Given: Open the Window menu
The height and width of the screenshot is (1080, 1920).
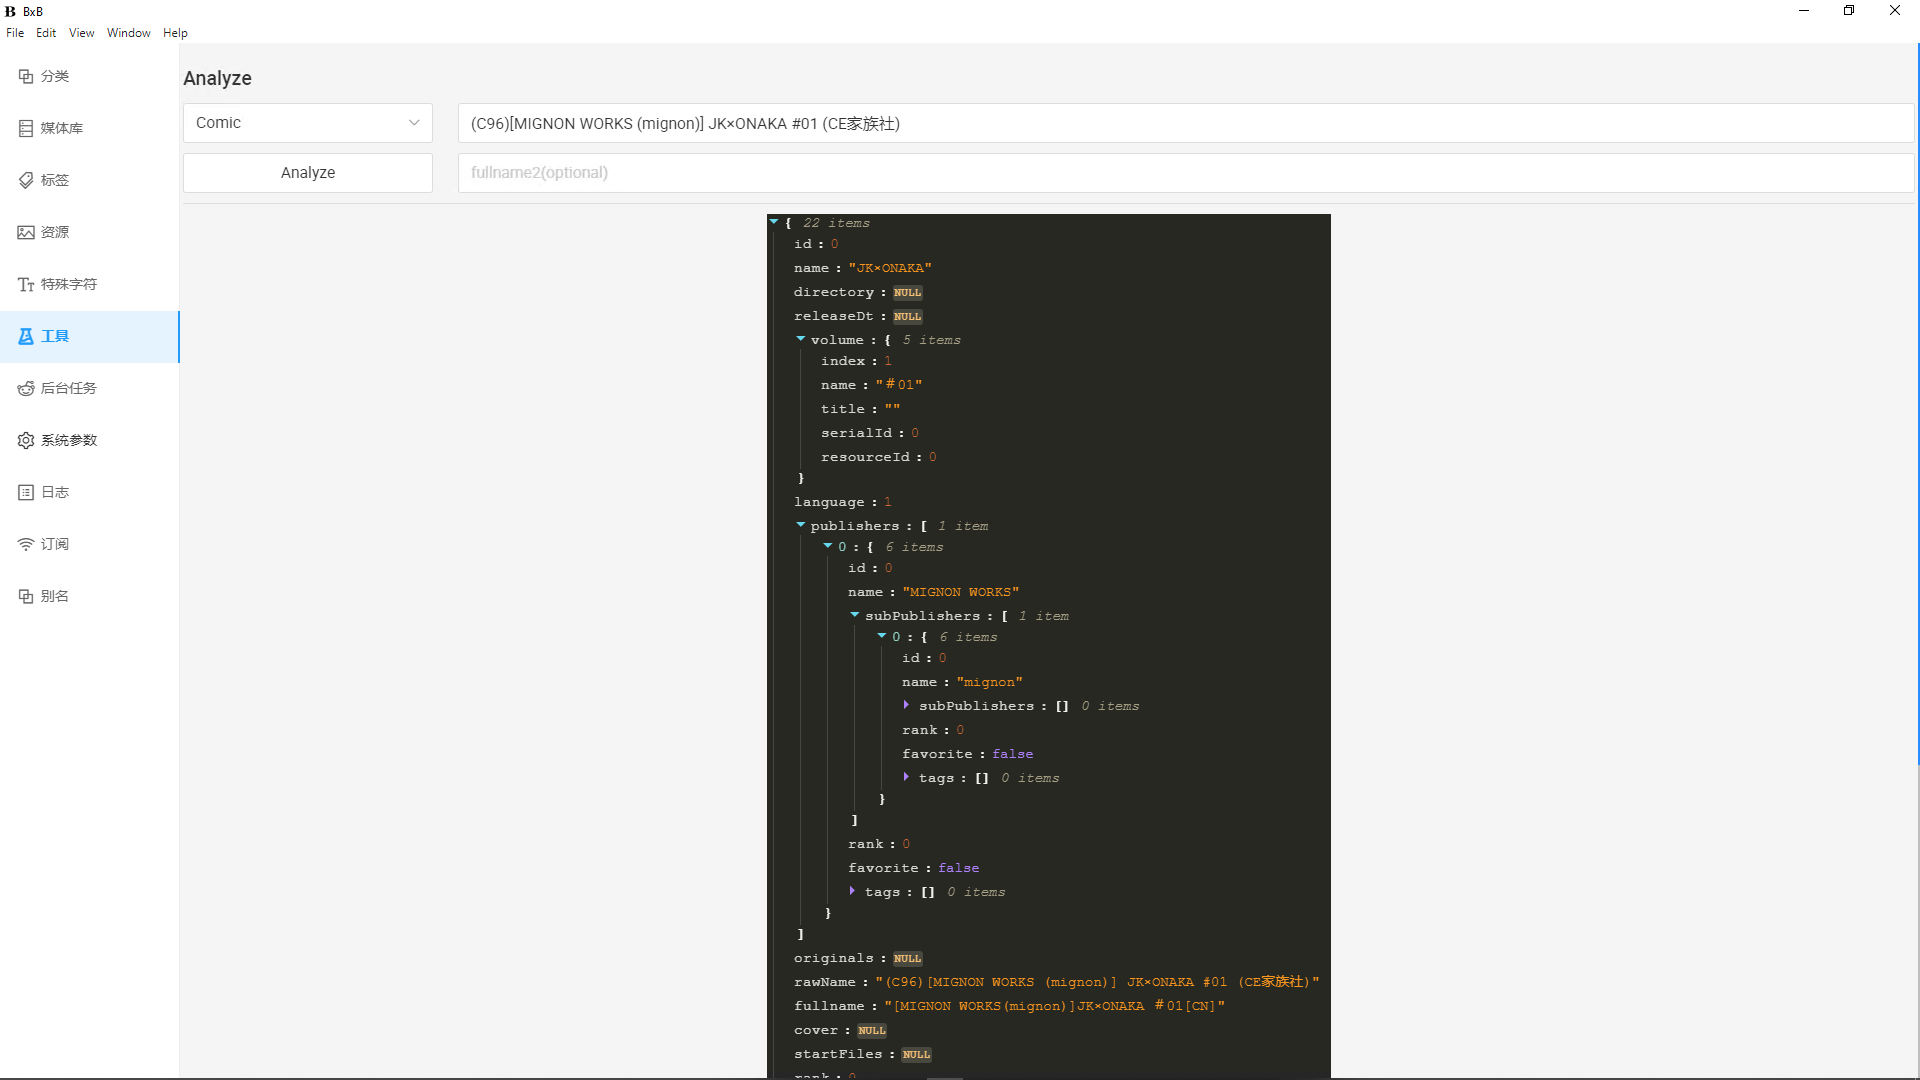Looking at the screenshot, I should pos(128,33).
